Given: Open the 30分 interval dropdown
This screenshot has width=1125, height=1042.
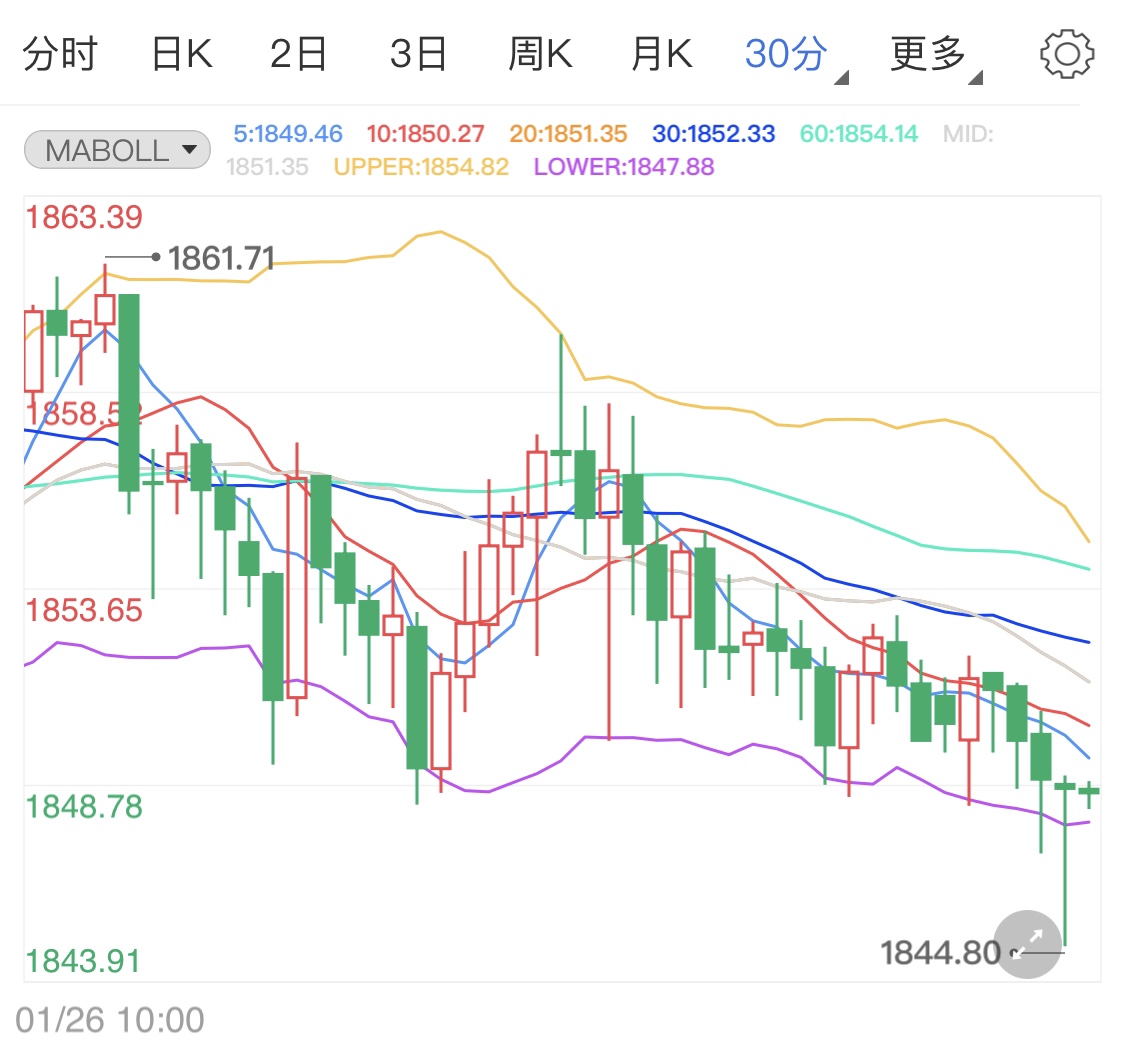Looking at the screenshot, I should click(795, 56).
